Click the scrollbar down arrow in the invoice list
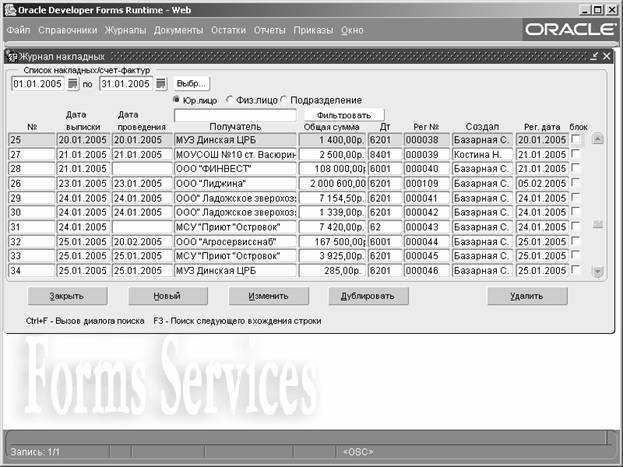The image size is (623, 467). pos(598,271)
